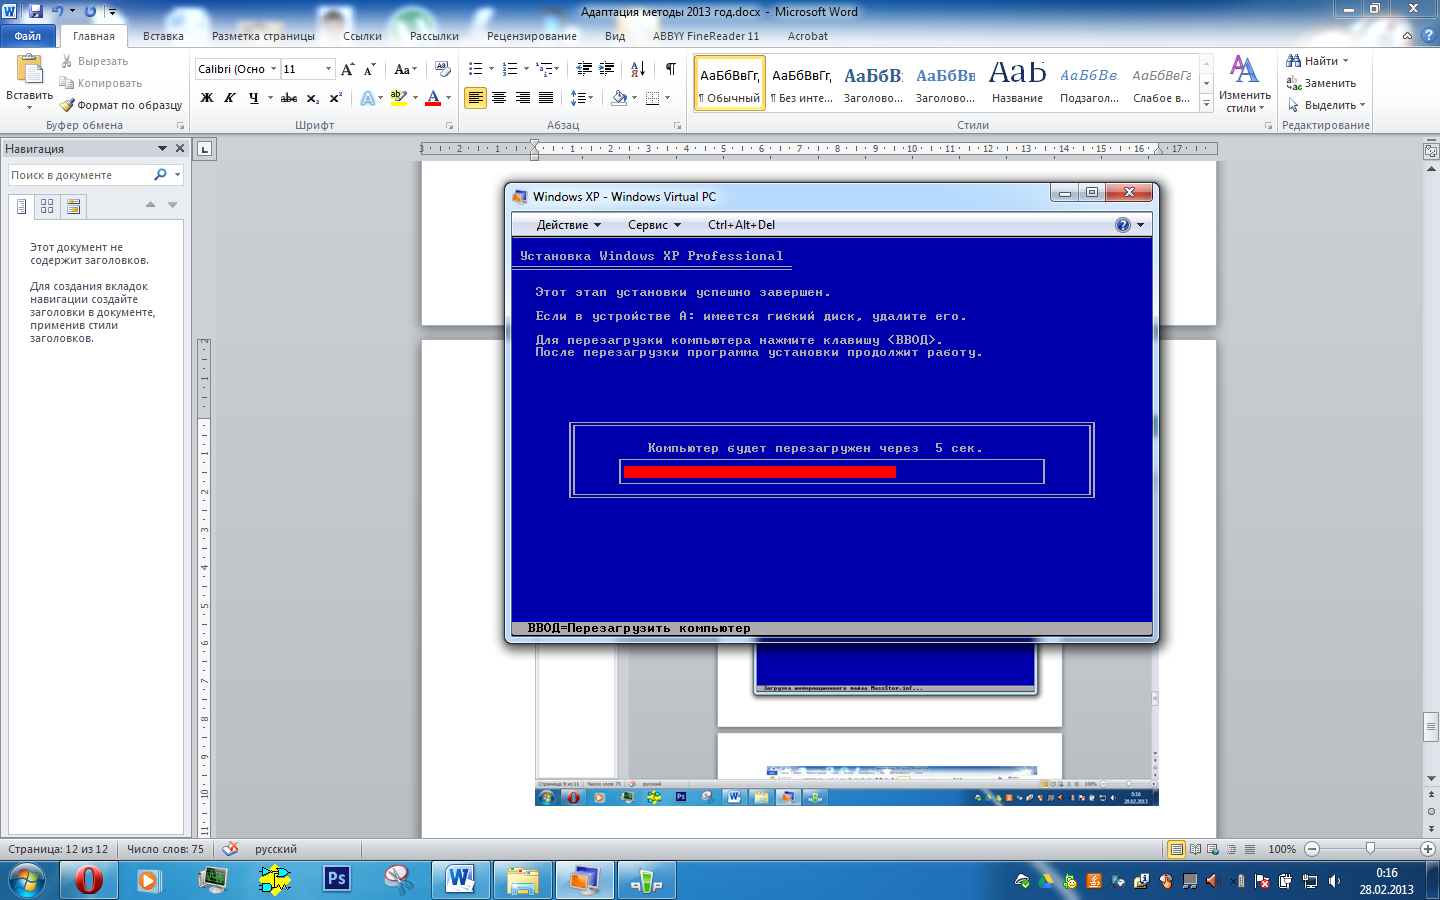The height and width of the screenshot is (900, 1440).
Task: Click Выделить in Editing group
Action: (1326, 105)
